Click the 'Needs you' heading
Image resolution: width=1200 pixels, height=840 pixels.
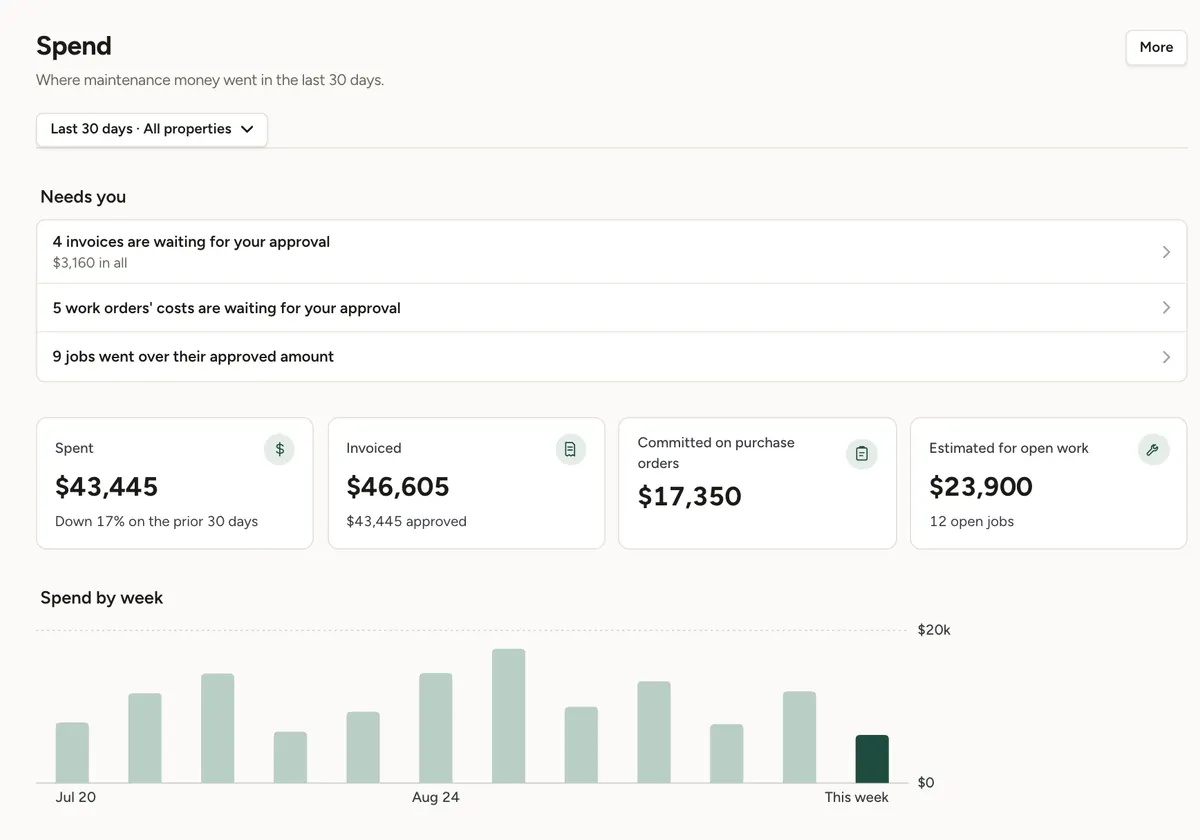[83, 197]
